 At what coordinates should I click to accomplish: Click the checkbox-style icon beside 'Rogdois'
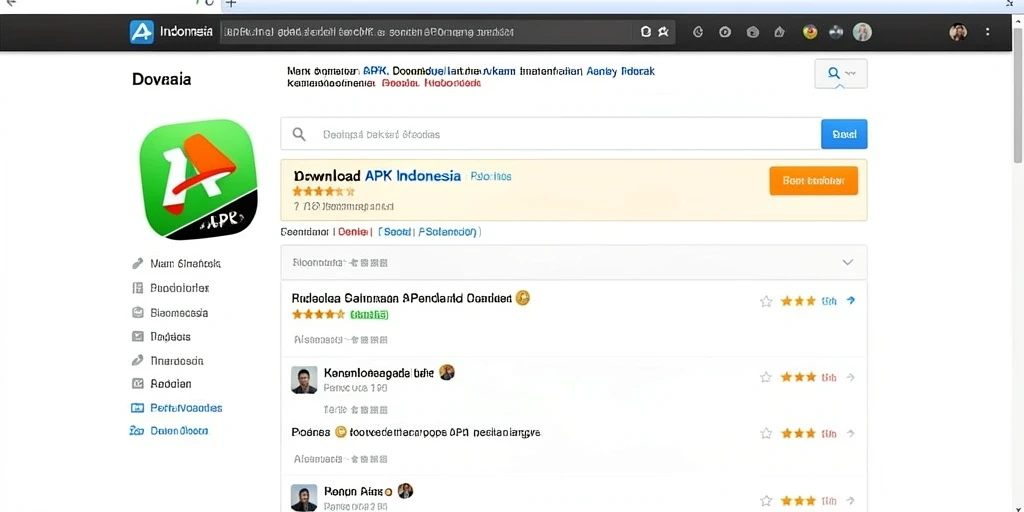(x=137, y=336)
